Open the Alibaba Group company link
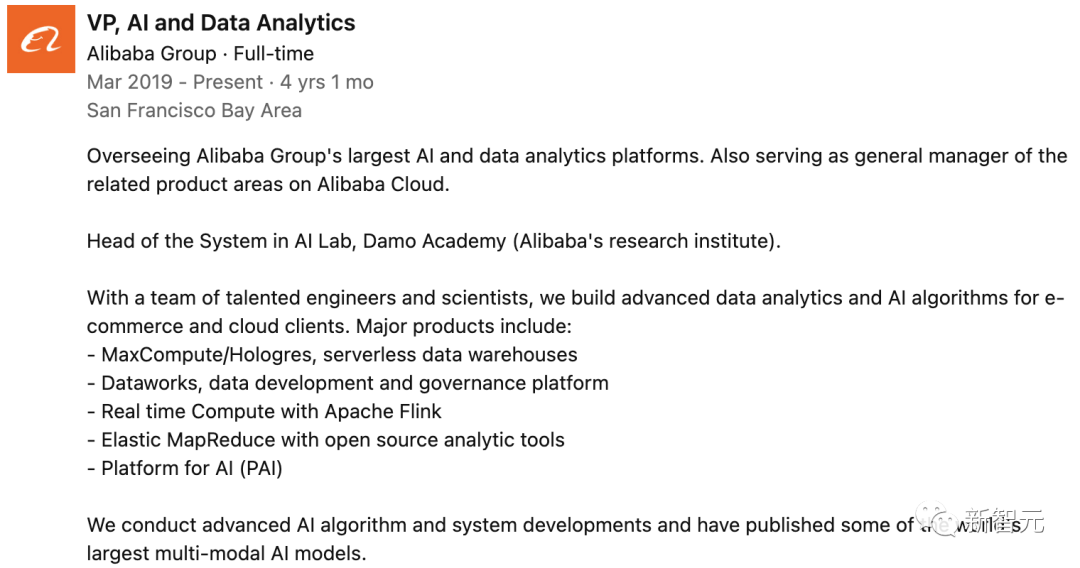 point(152,54)
